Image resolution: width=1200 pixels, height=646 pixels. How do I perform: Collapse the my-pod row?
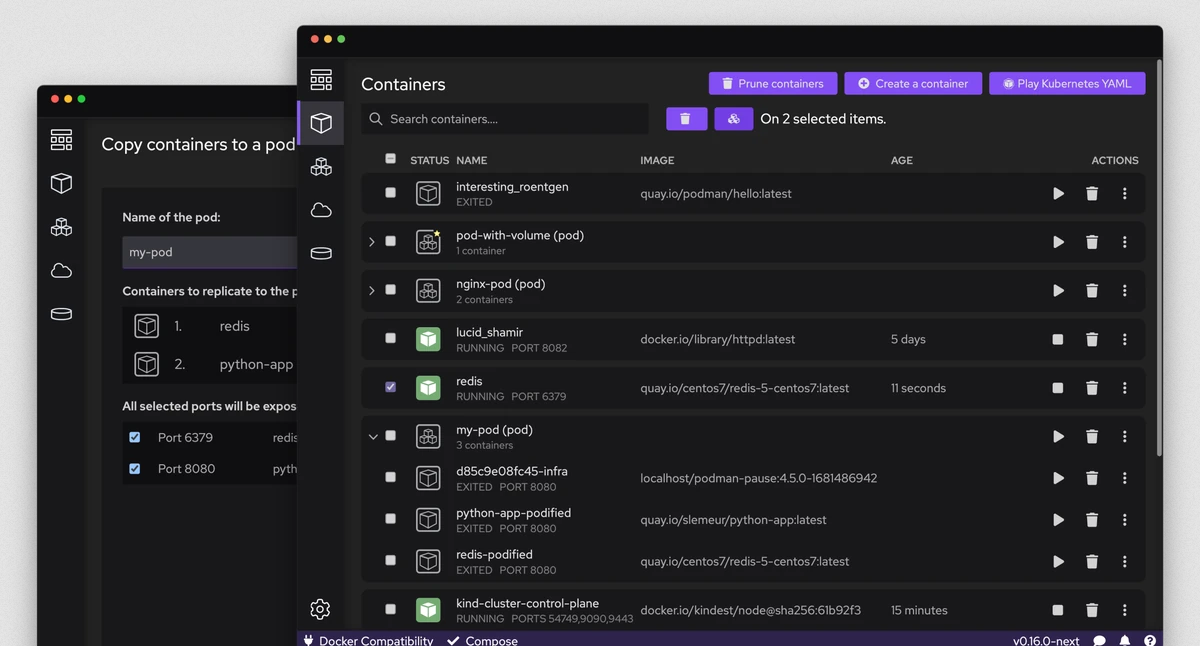click(373, 437)
